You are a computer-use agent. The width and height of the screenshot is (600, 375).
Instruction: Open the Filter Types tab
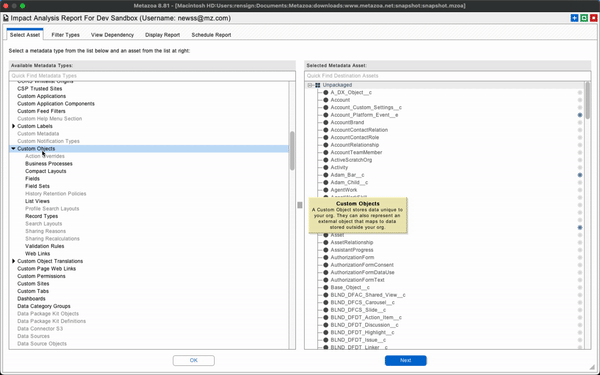tap(65, 35)
